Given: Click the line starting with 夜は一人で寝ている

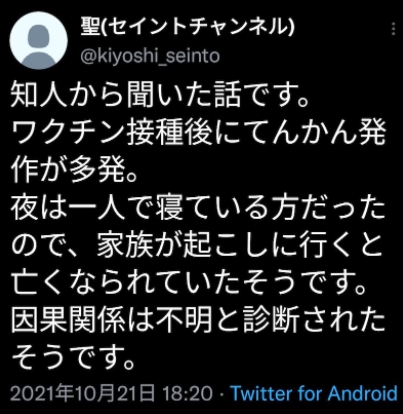Looking at the screenshot, I should click(x=198, y=209).
